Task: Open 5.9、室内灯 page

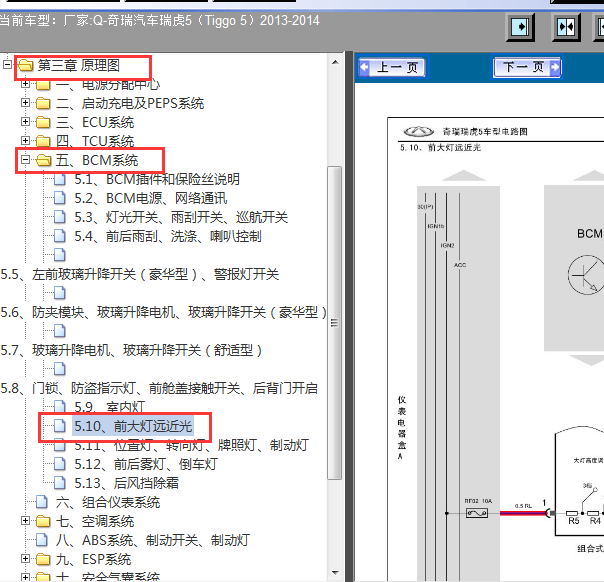Action: click(x=109, y=407)
